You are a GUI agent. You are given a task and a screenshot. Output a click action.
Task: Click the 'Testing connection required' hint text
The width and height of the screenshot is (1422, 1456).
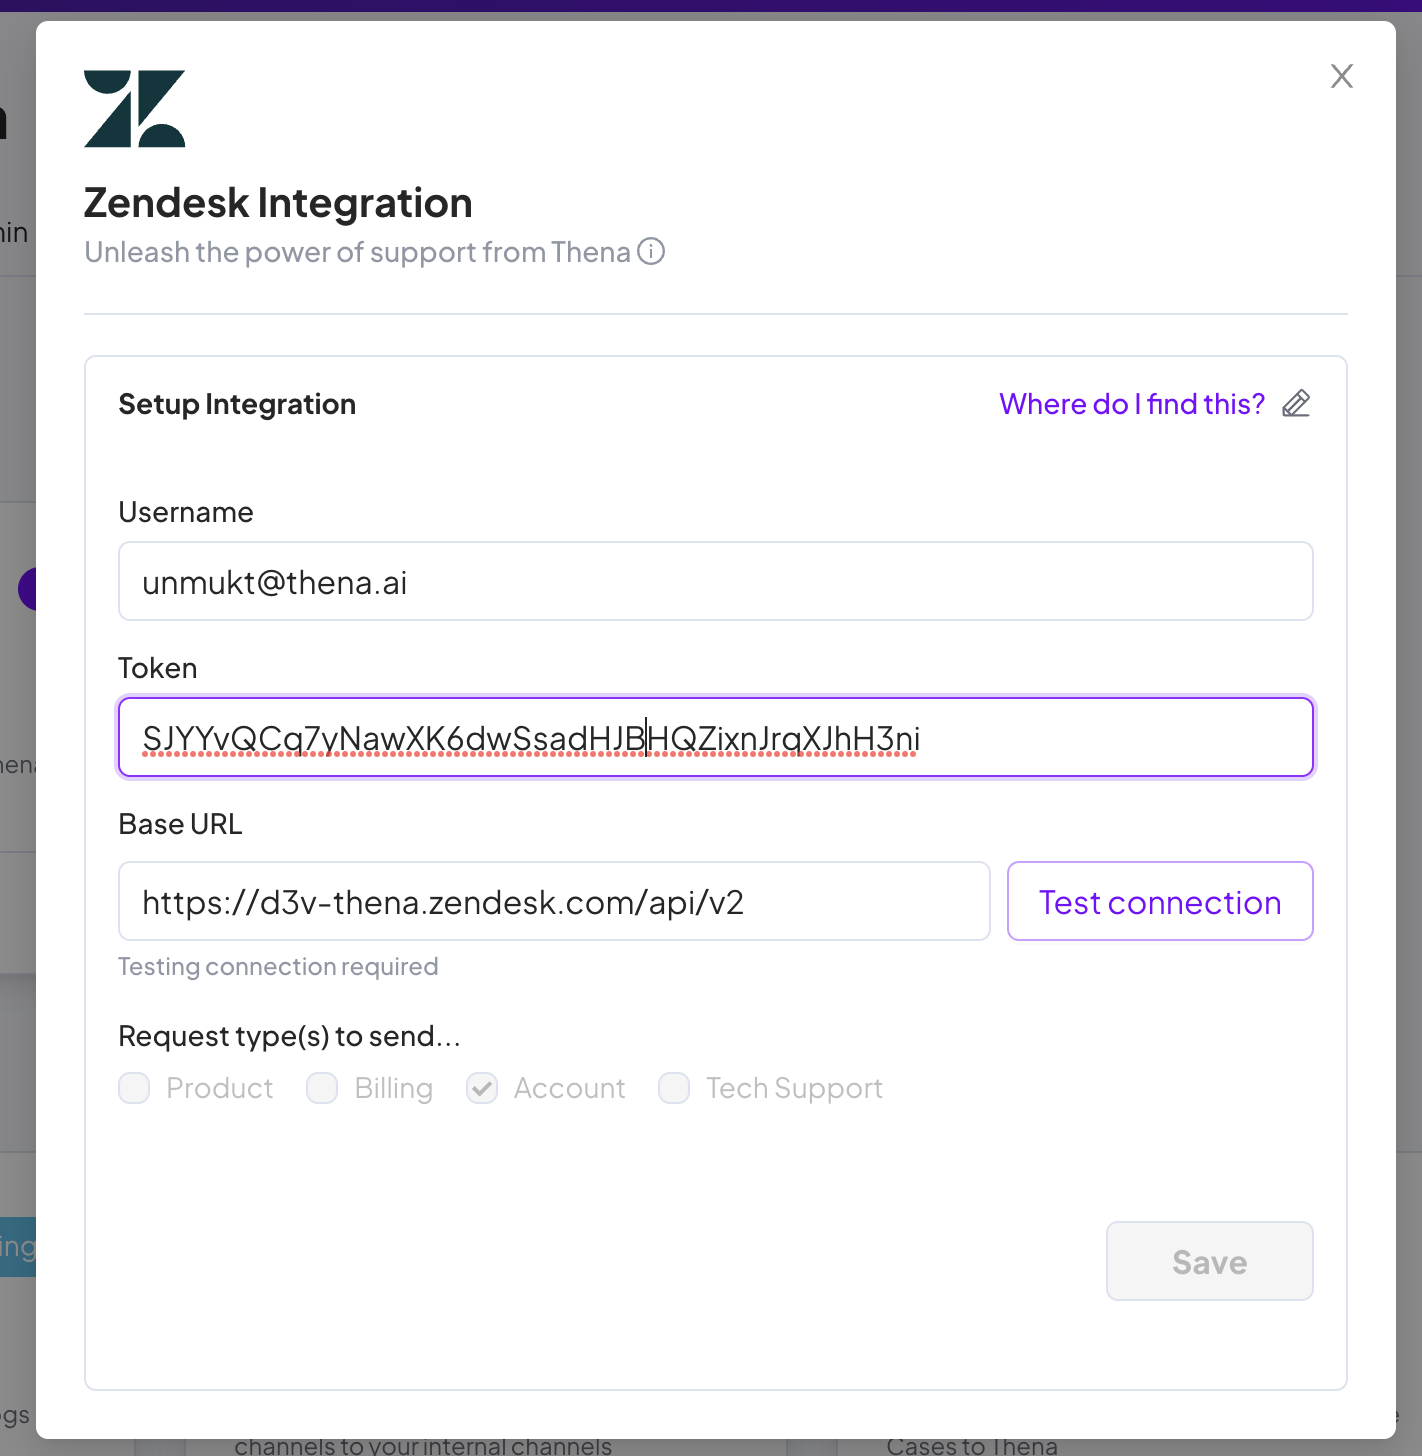(278, 967)
